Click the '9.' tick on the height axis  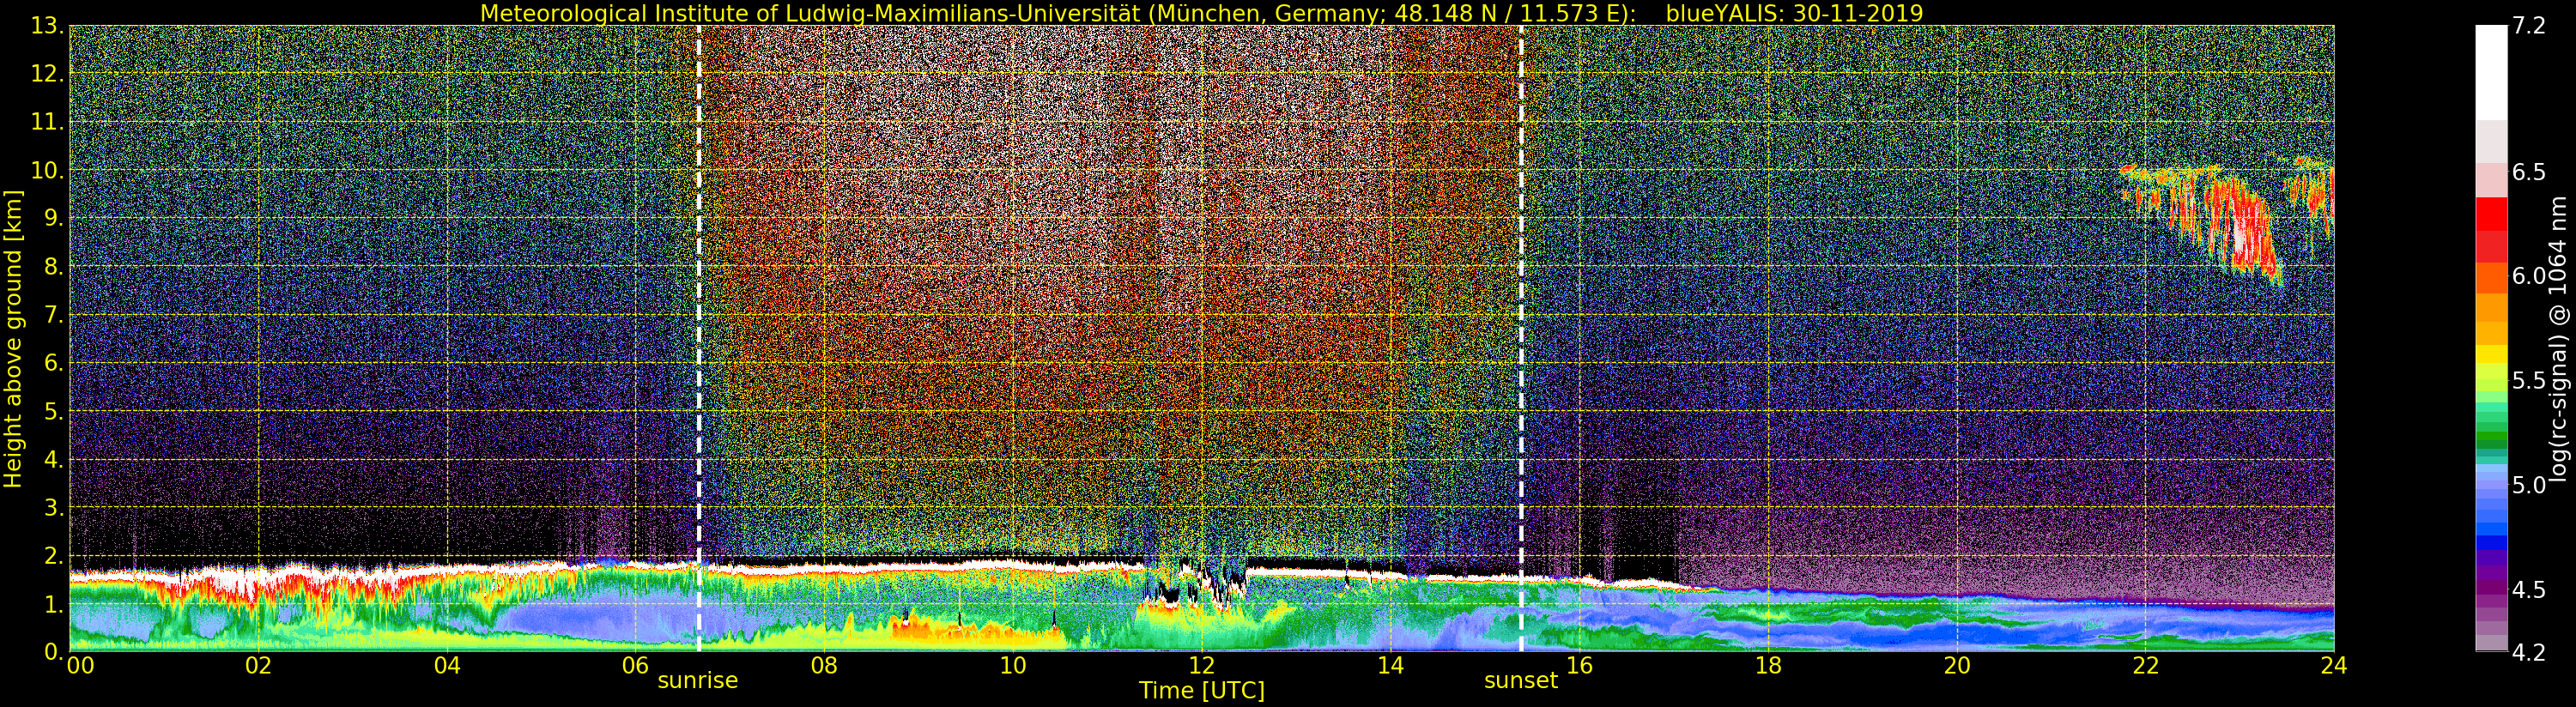[x=53, y=218]
